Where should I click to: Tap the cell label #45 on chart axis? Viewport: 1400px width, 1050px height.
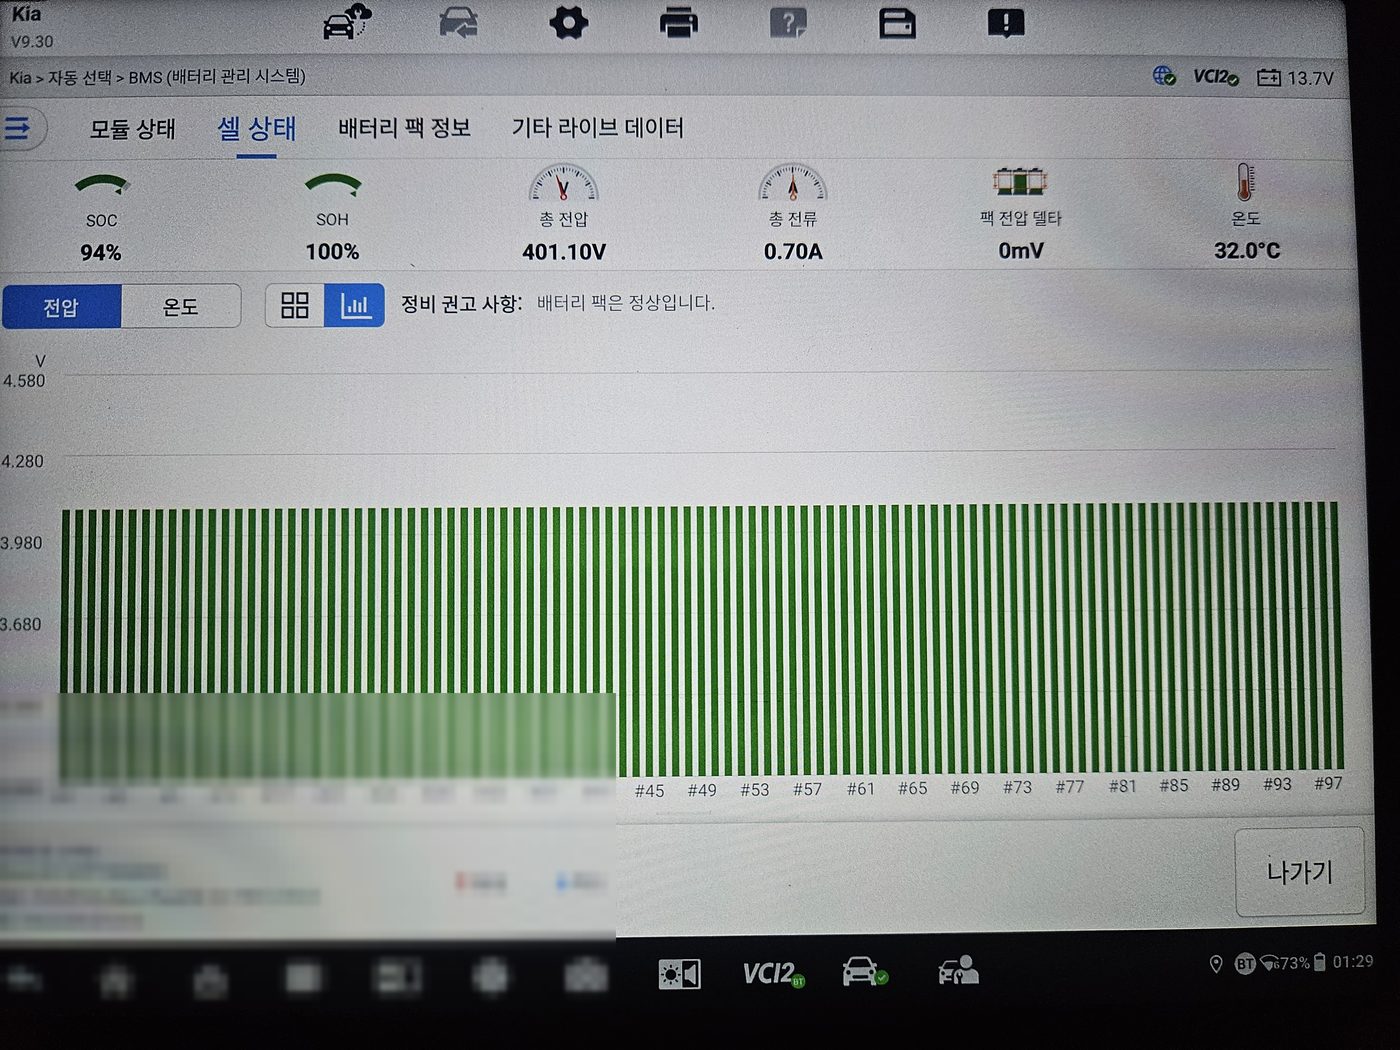[649, 791]
